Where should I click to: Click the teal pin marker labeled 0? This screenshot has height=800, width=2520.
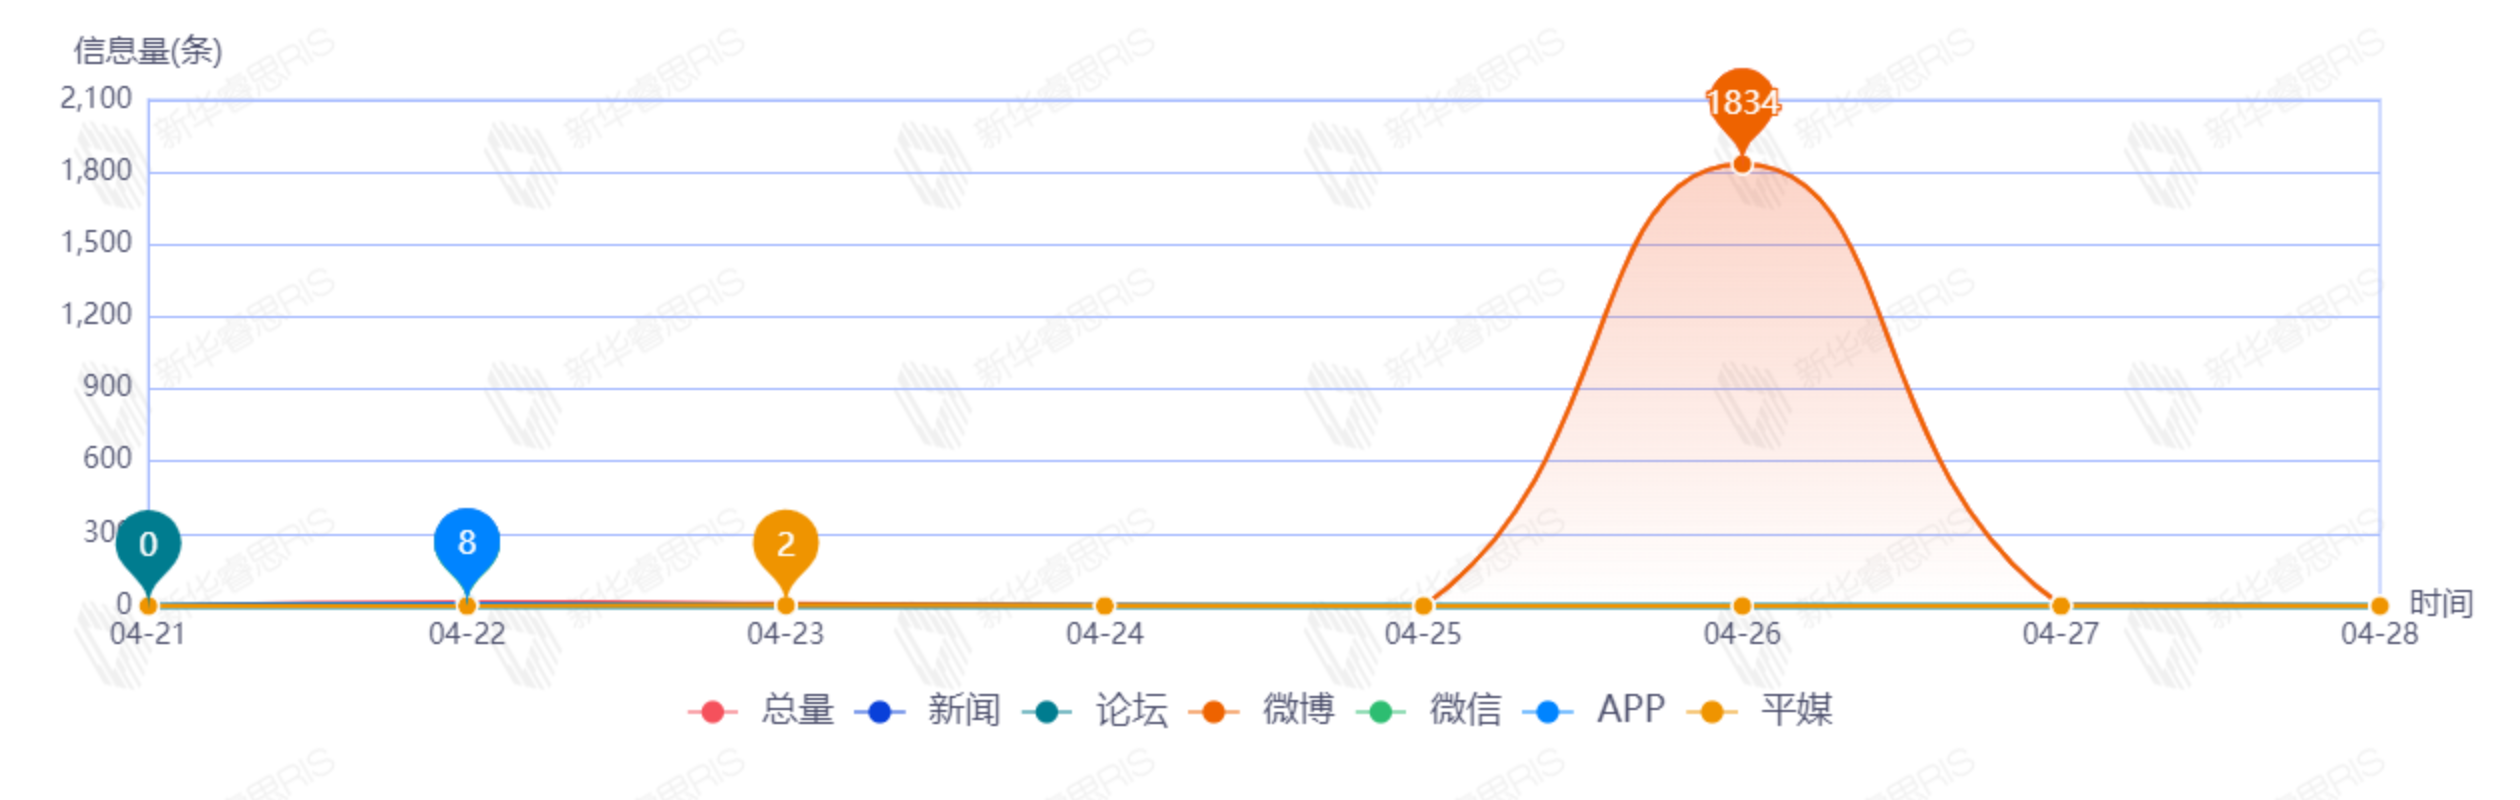148,545
